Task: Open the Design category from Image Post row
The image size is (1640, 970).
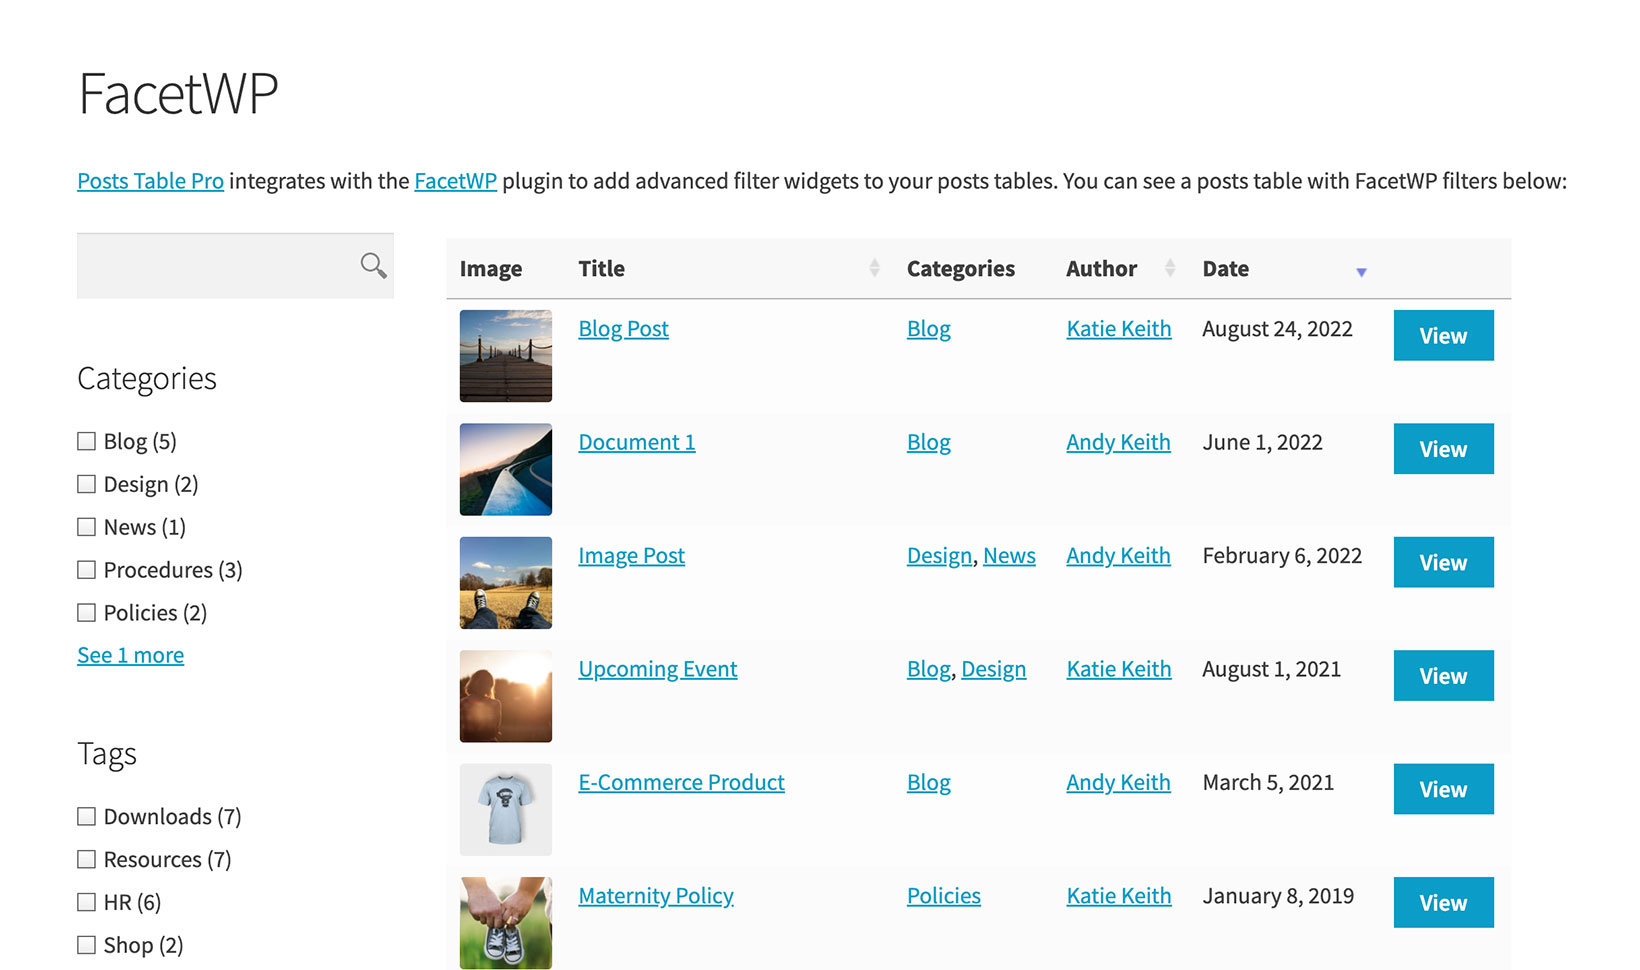Action: 938,555
